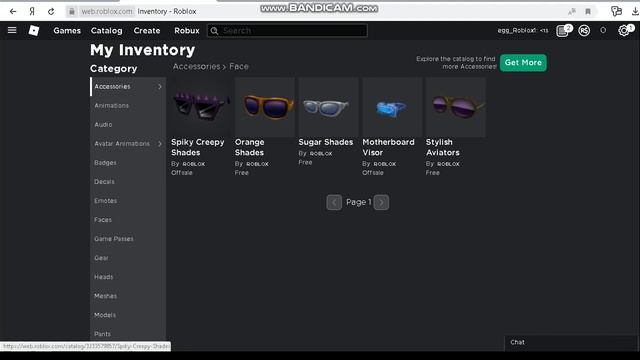
Task: Click the Yandex browser home icon
Action: 32,11
